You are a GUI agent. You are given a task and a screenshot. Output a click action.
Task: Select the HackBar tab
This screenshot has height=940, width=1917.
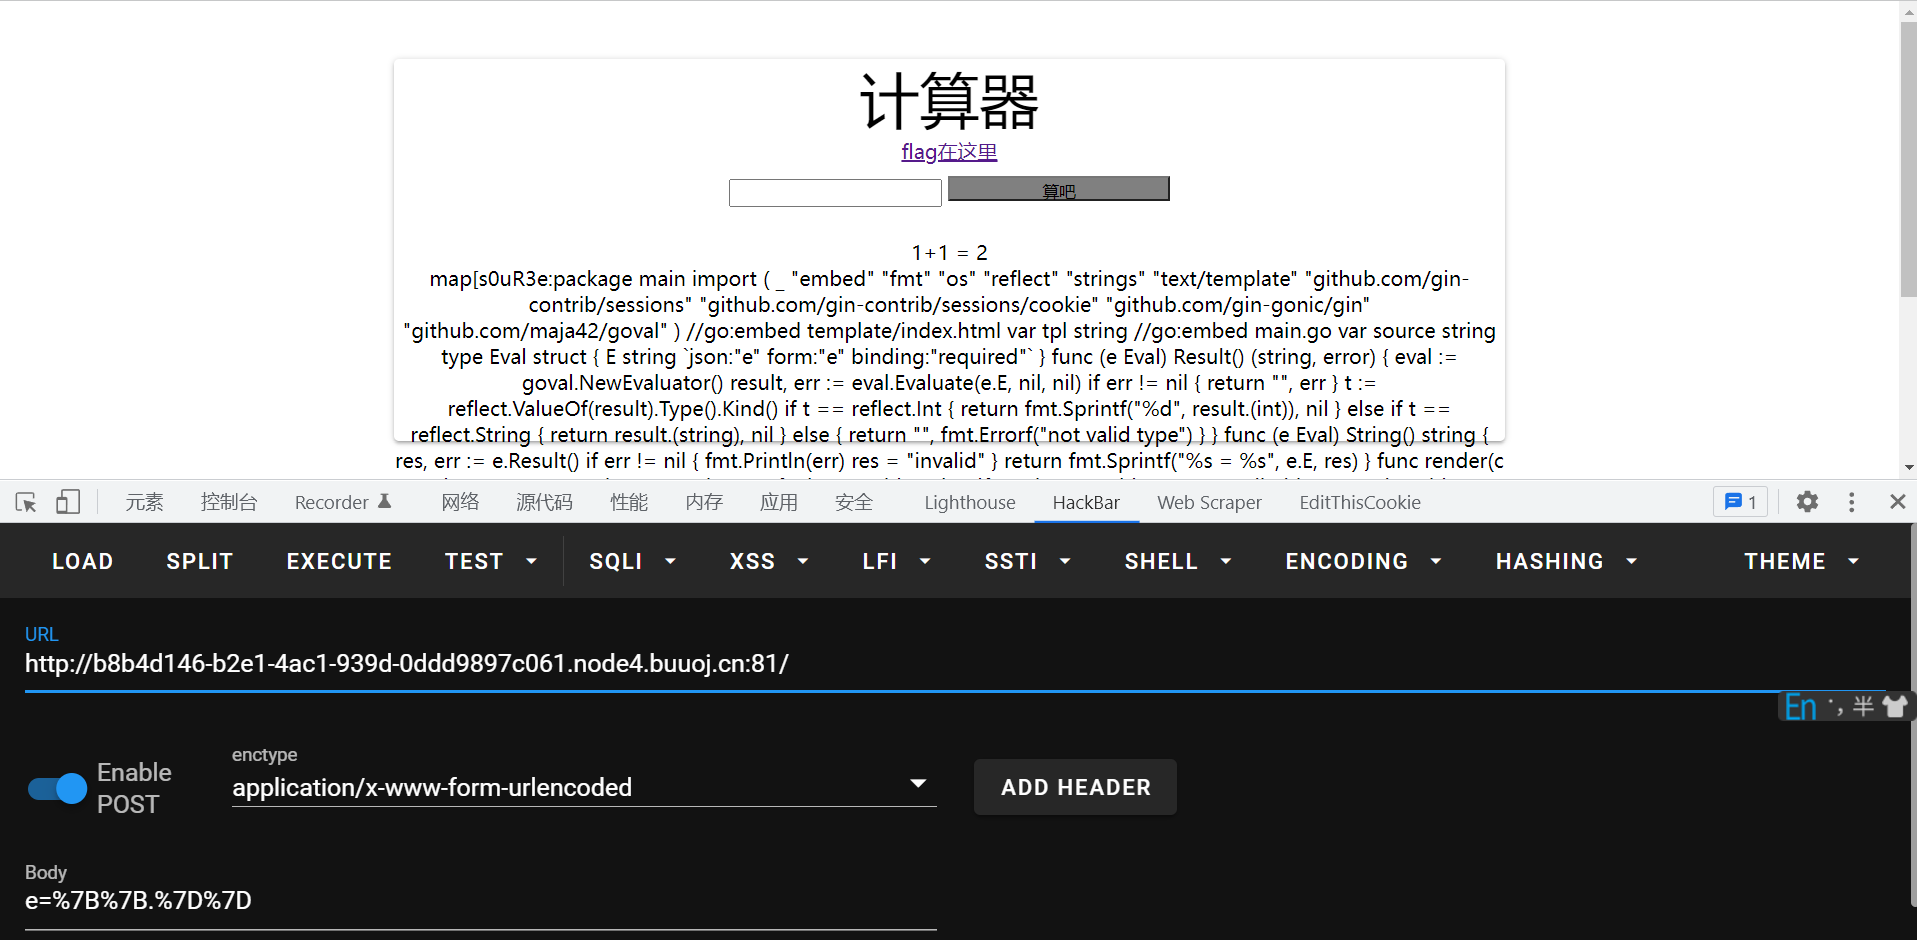[x=1086, y=502]
